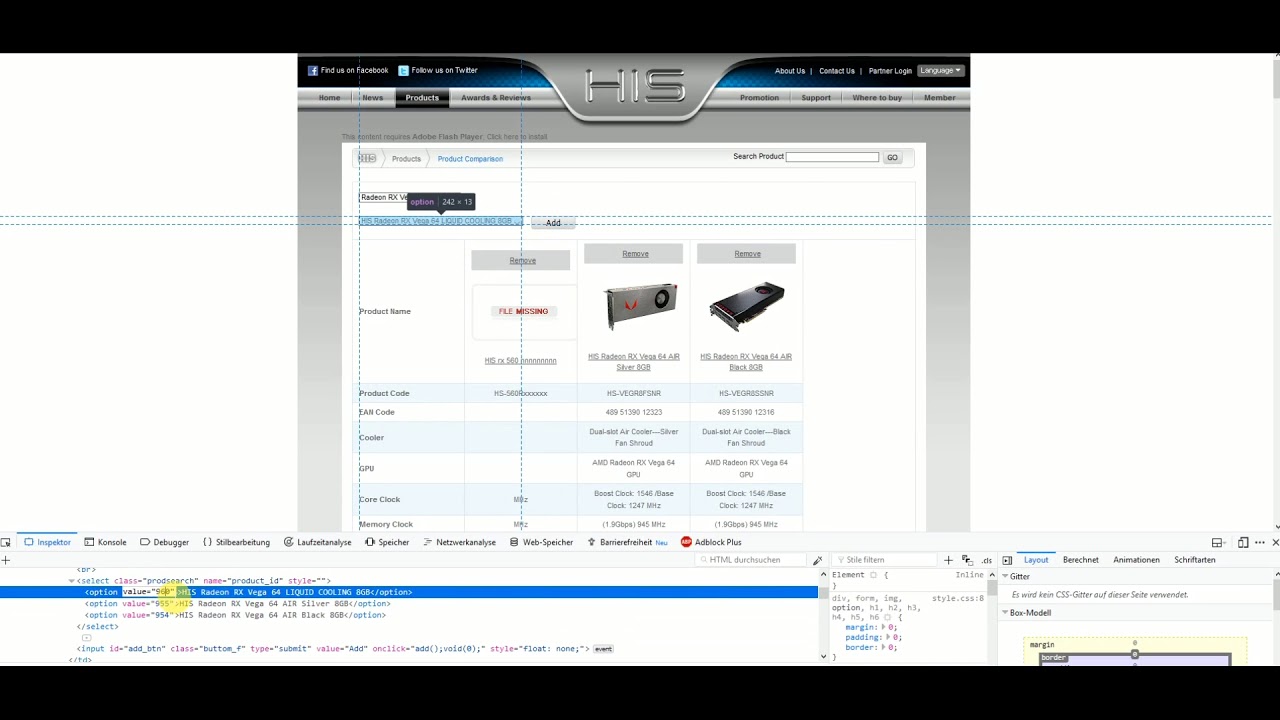Click the .cls class toggle button
This screenshot has height=720, width=1280.
coord(987,560)
